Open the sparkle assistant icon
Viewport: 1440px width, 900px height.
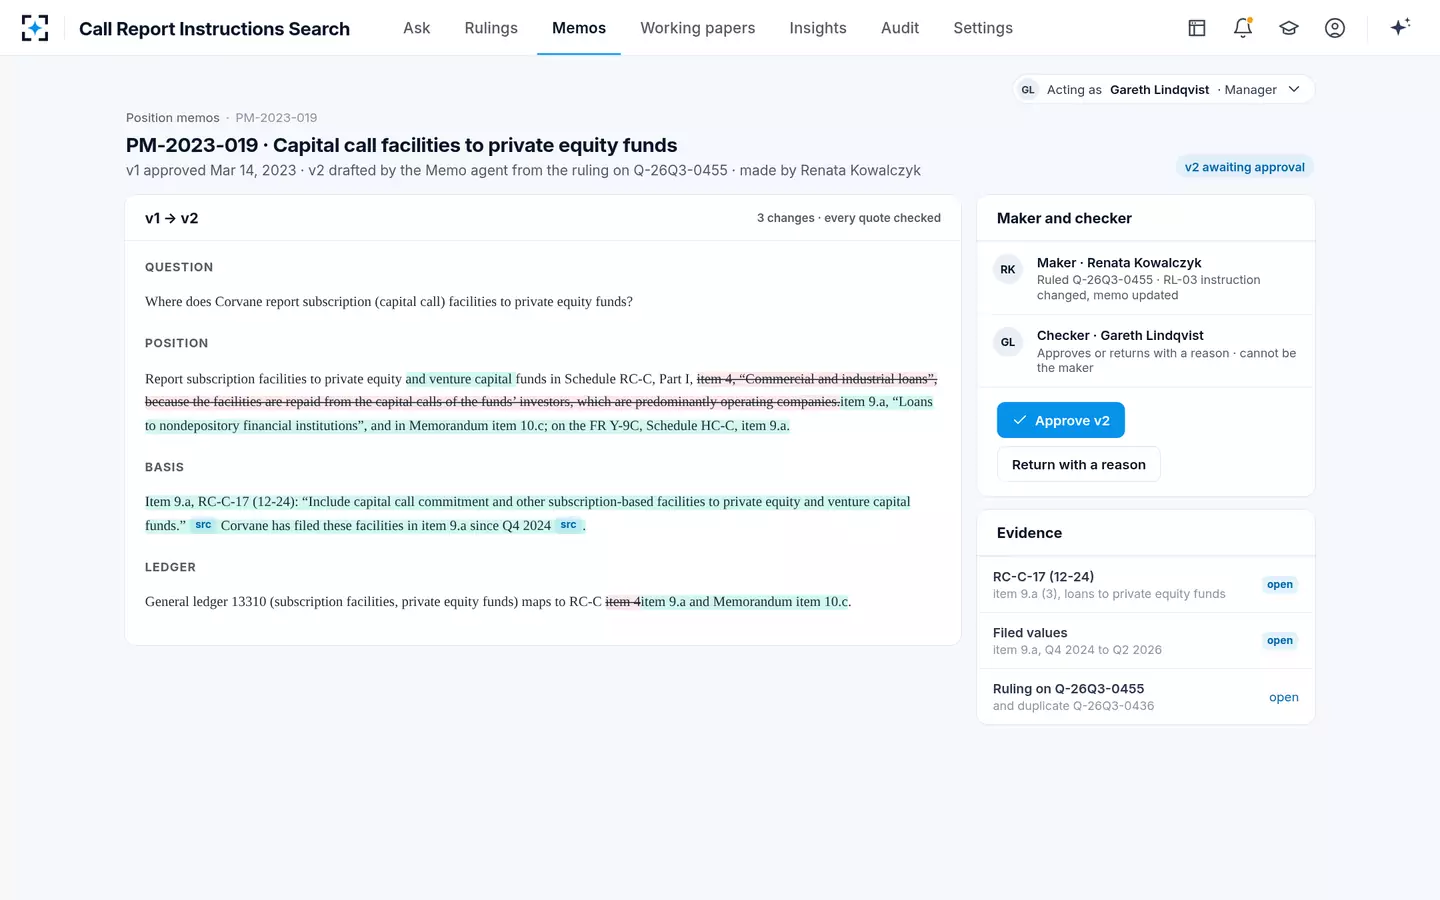(1400, 27)
